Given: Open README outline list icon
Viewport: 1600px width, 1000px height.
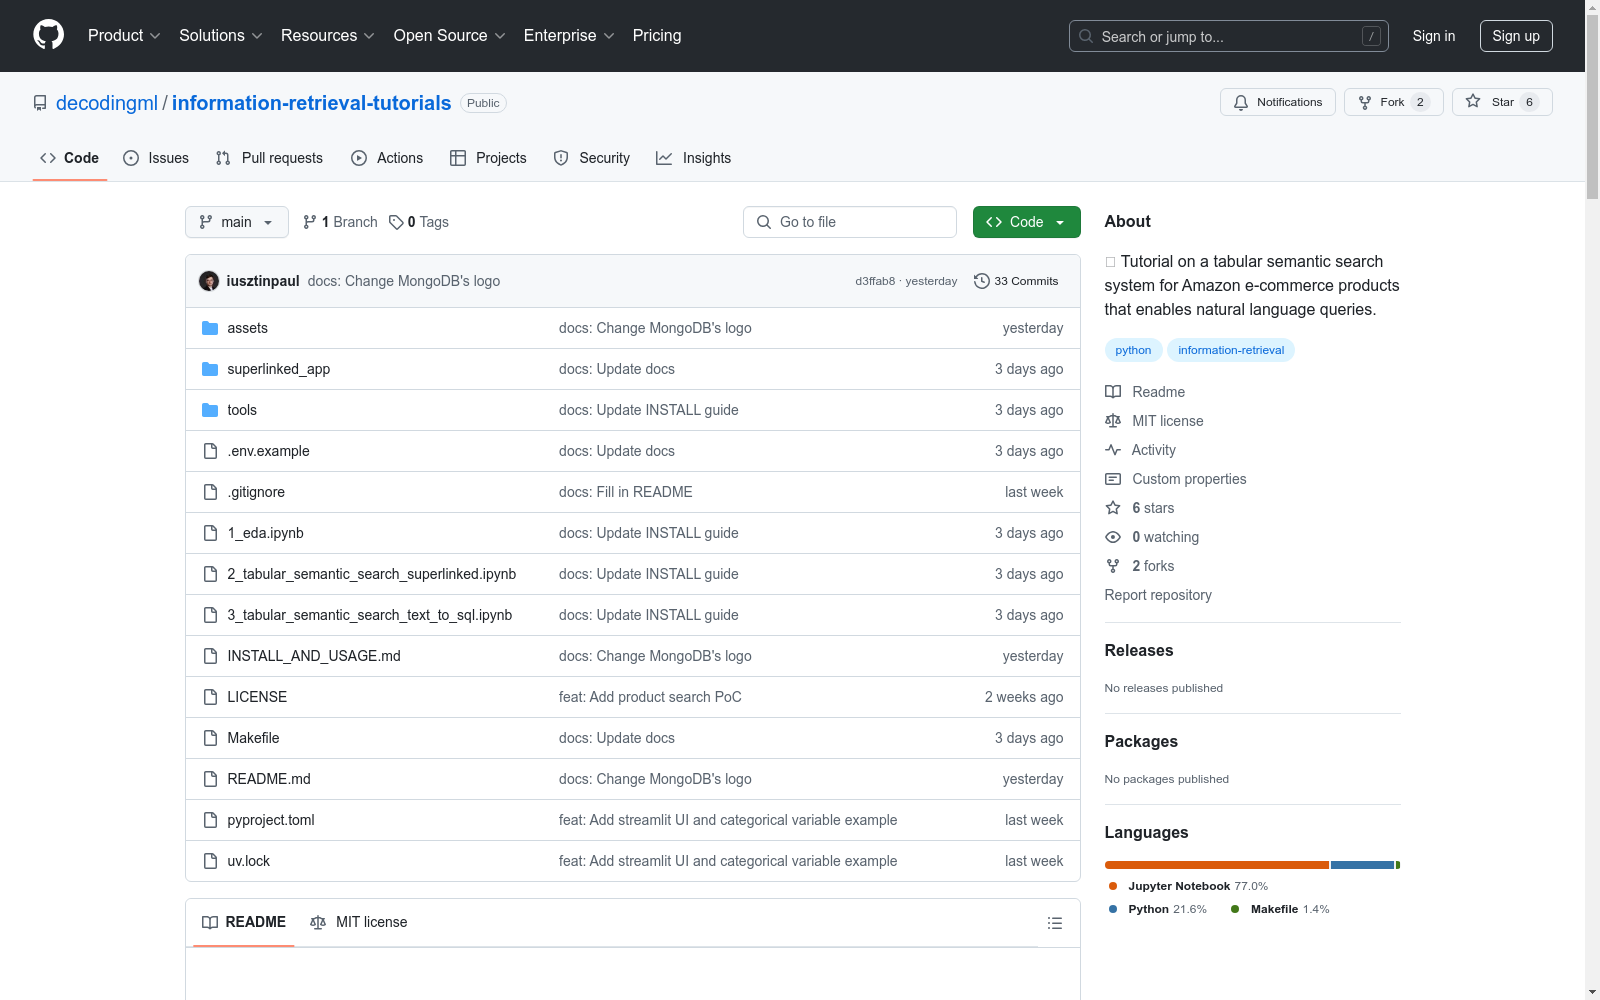Looking at the screenshot, I should pos(1055,923).
